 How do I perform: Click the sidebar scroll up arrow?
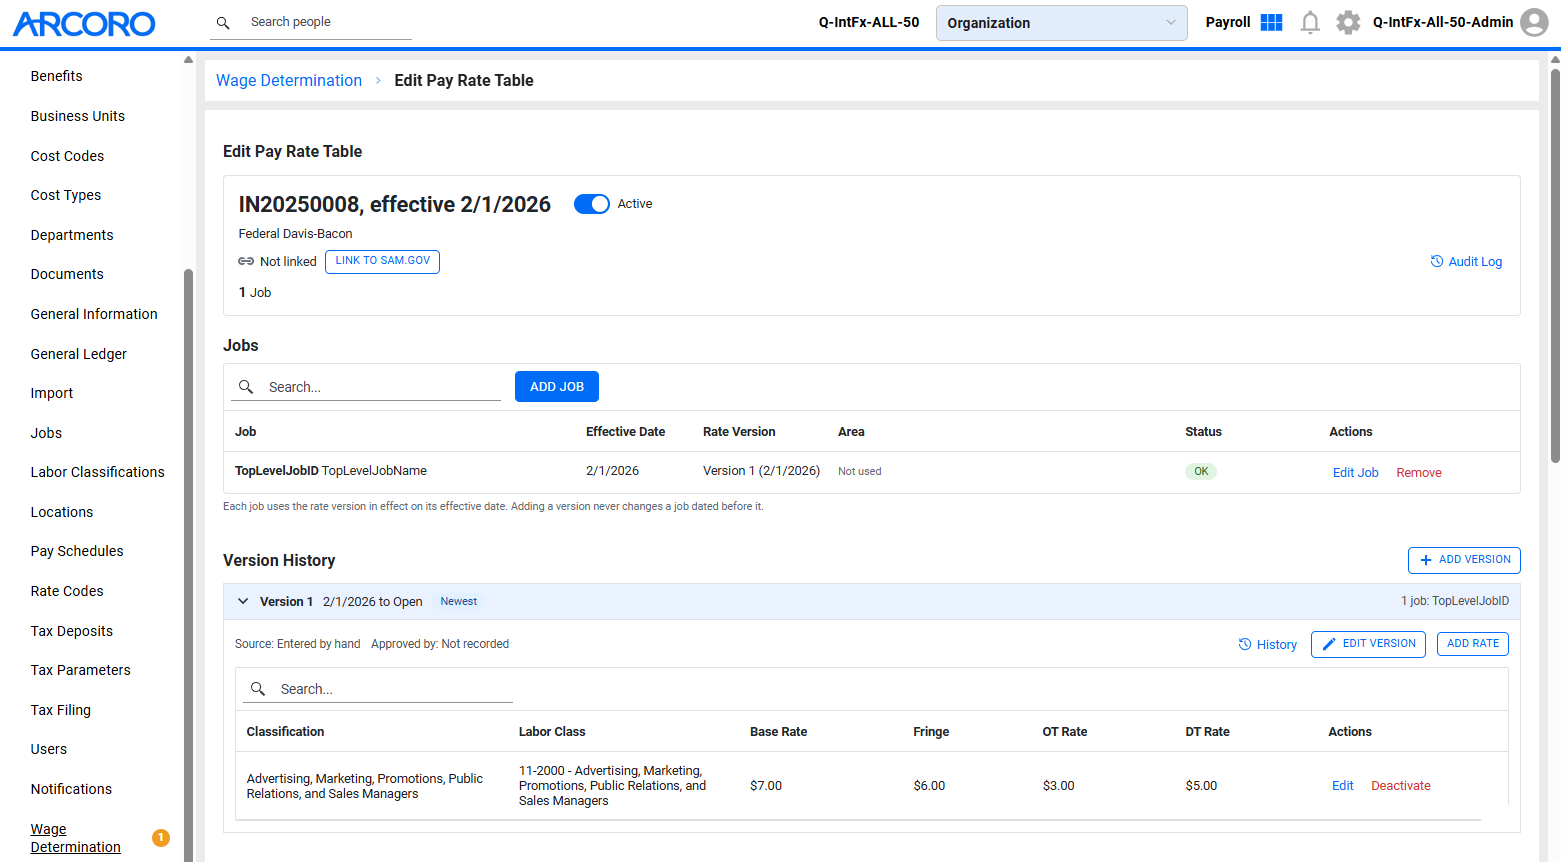coord(188,60)
